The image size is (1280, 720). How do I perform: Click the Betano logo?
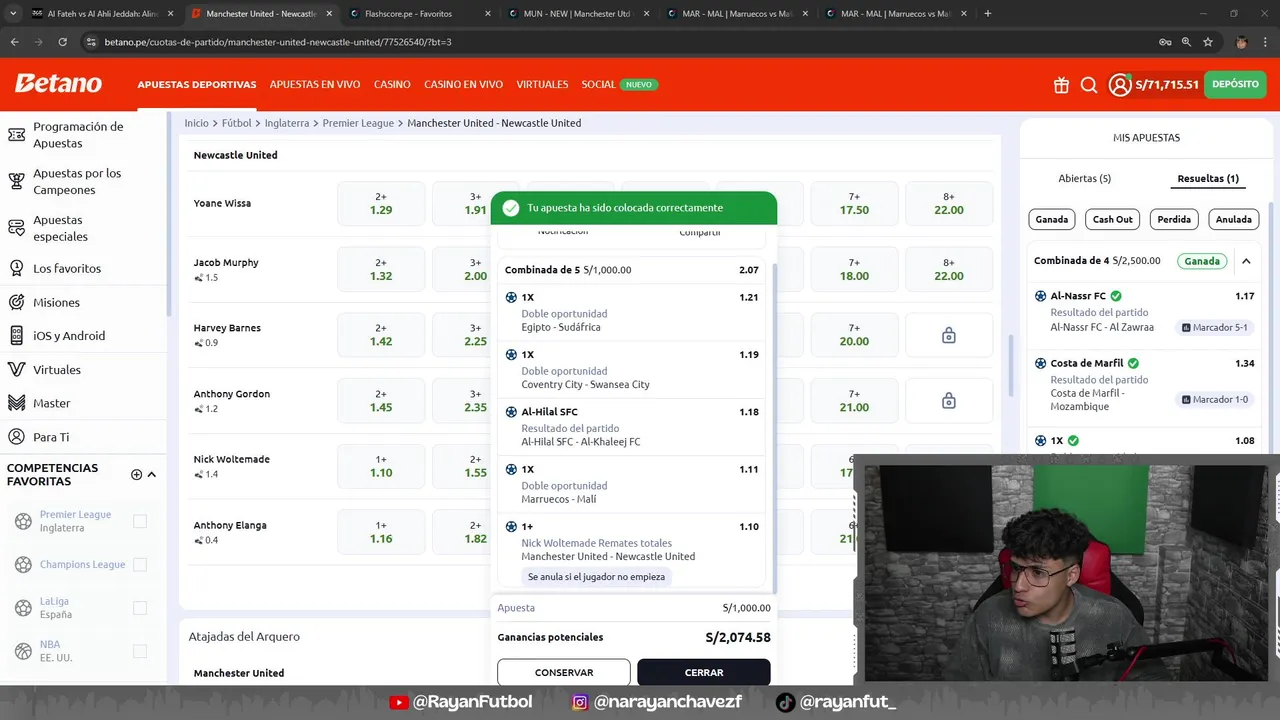[x=58, y=83]
